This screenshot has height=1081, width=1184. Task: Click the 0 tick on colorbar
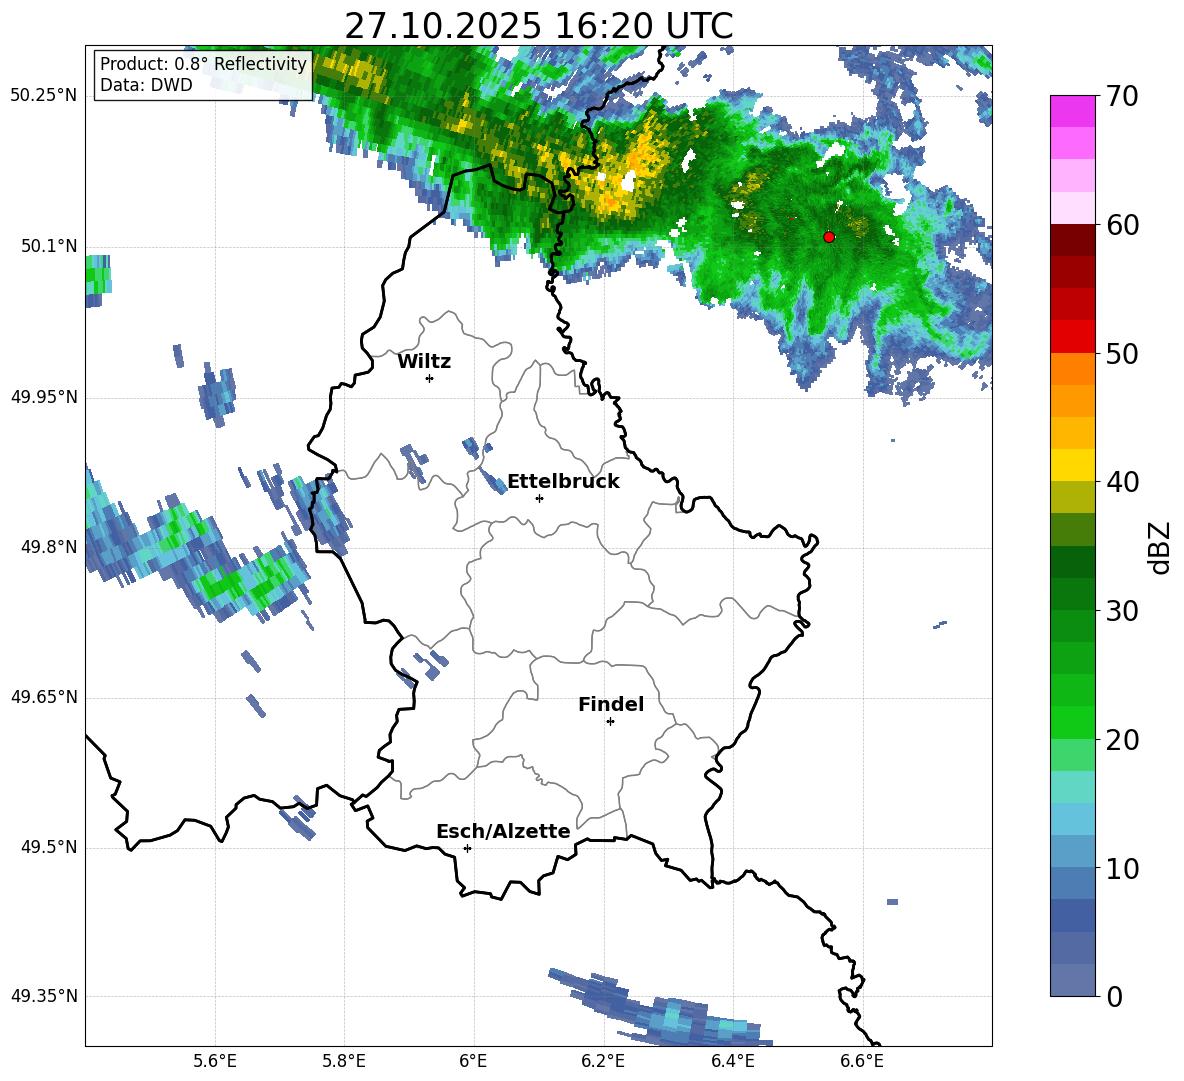tap(1114, 996)
